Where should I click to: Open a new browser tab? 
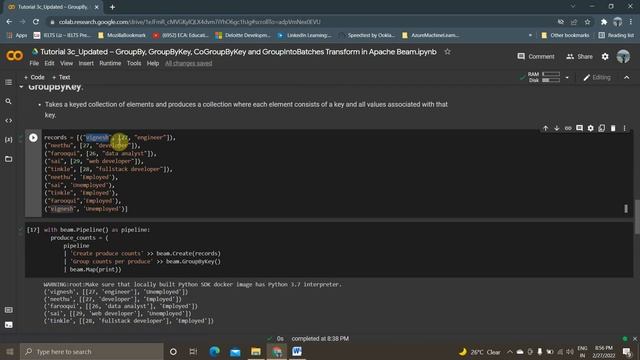point(112,7)
